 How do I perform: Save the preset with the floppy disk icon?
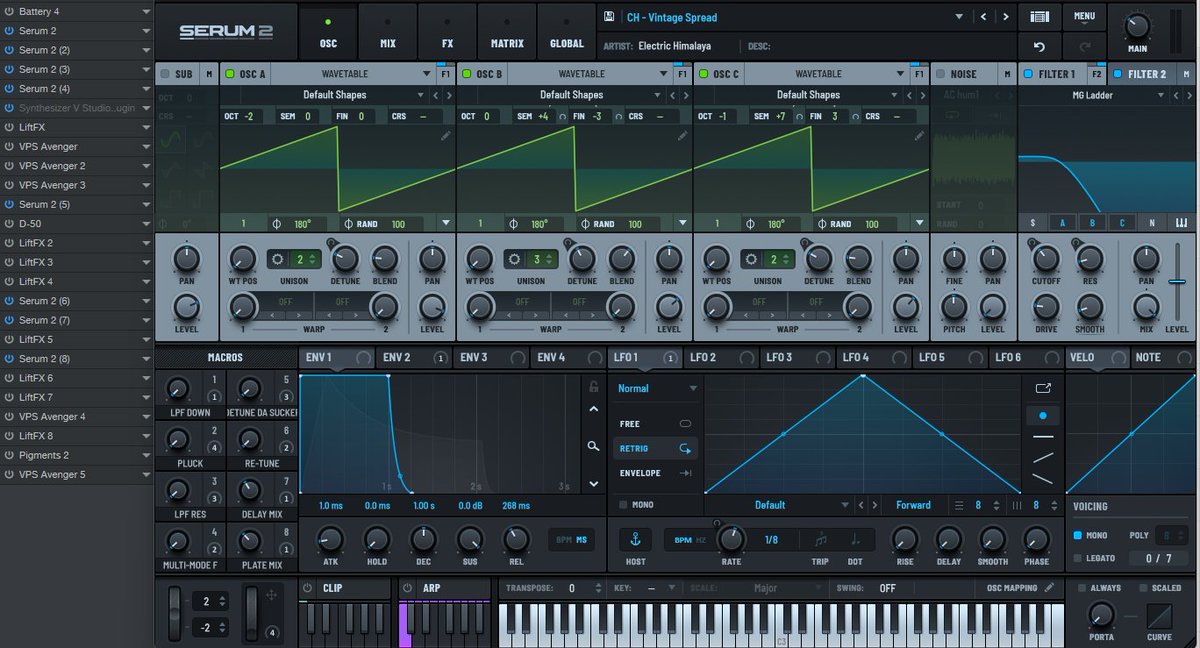point(609,17)
